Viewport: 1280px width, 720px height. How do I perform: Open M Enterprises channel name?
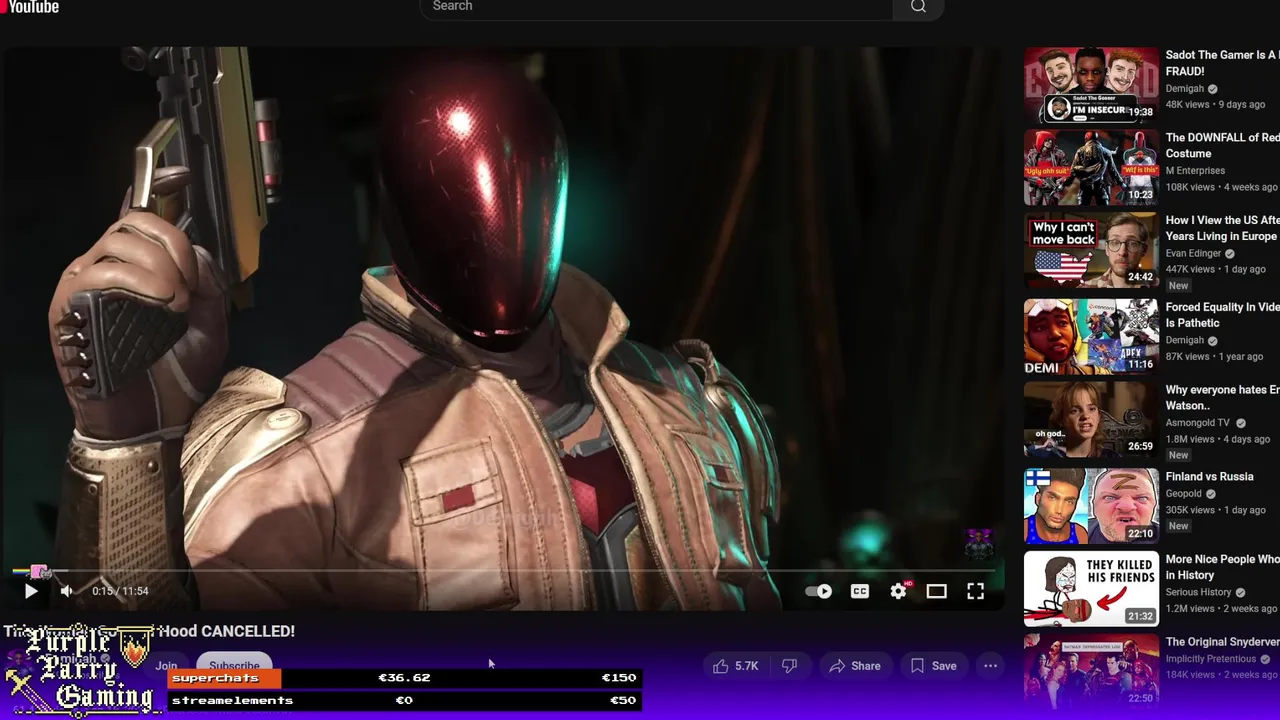(x=1195, y=171)
